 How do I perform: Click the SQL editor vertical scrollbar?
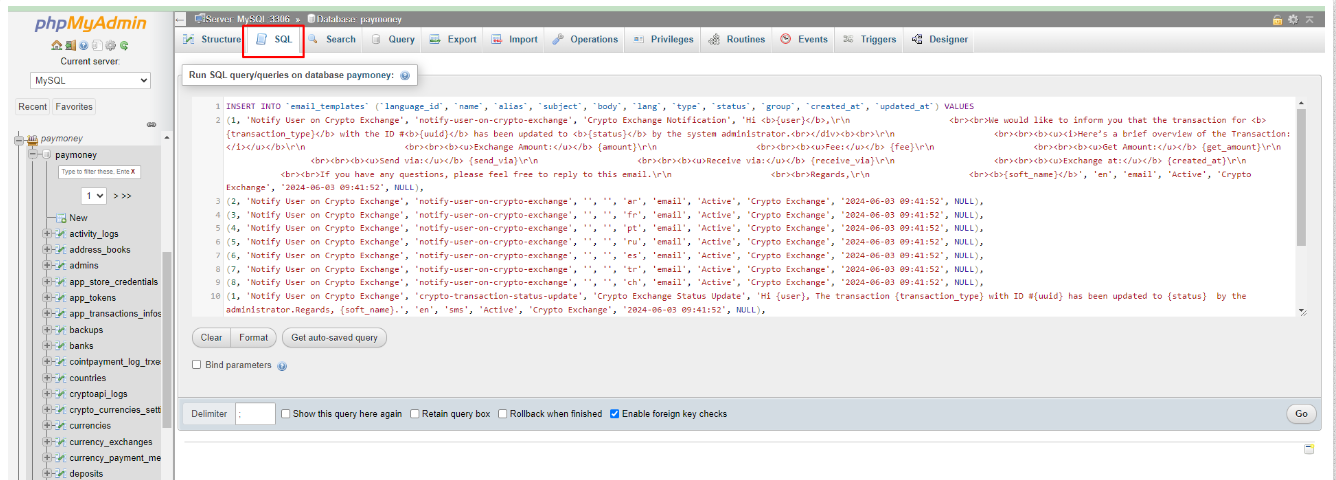click(1301, 180)
